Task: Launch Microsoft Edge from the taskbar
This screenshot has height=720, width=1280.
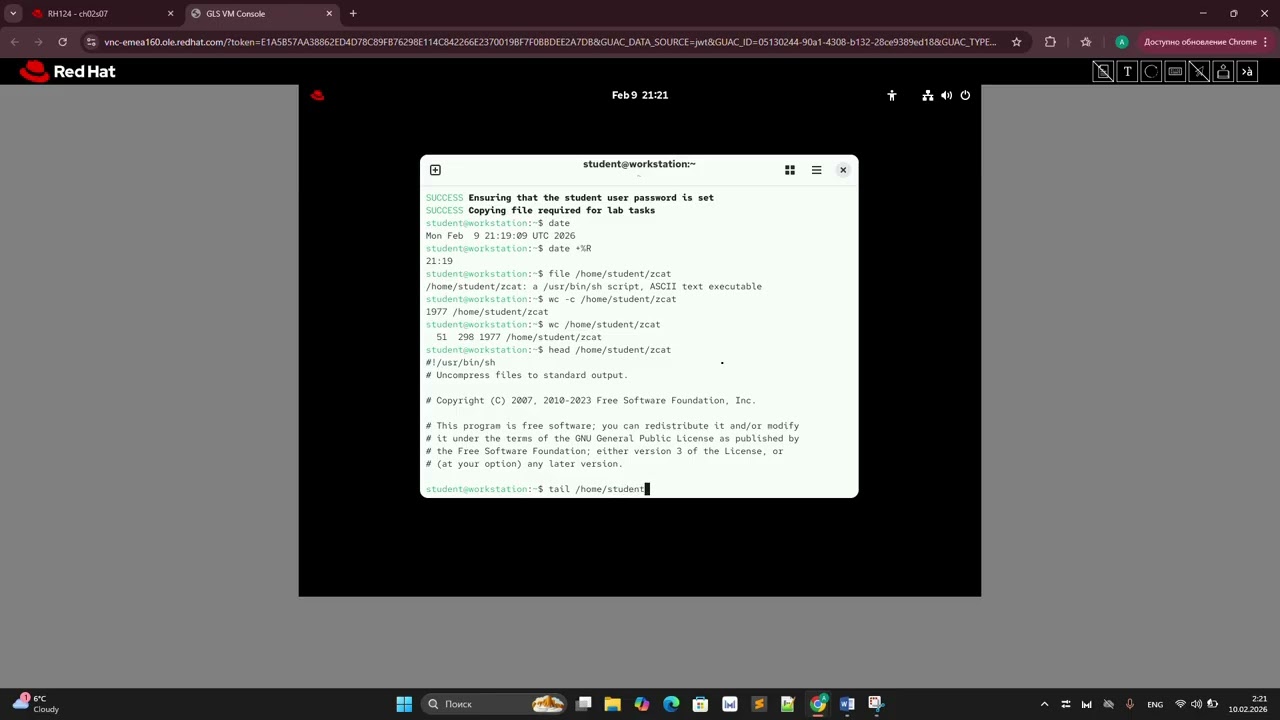Action: pos(671,704)
